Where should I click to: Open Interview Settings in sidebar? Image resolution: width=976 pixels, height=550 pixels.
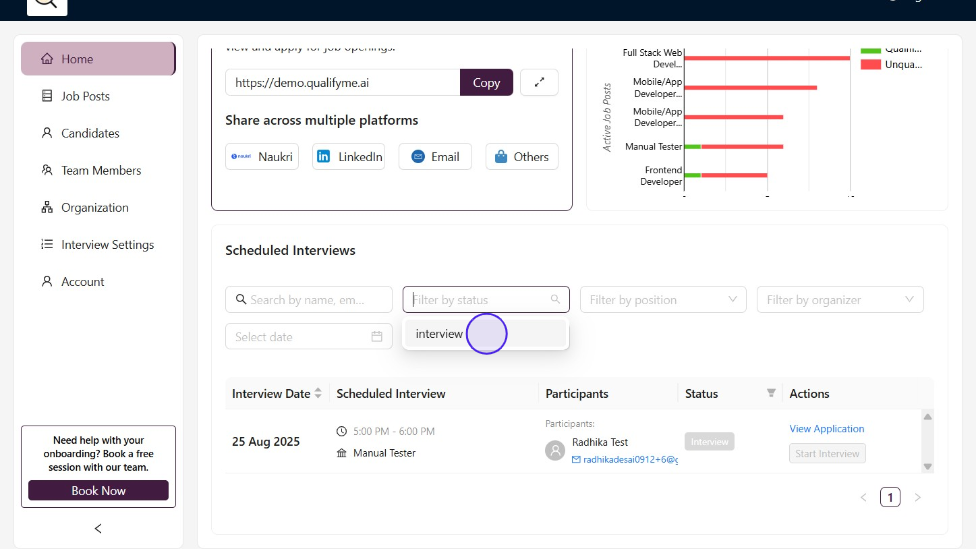tap(107, 245)
